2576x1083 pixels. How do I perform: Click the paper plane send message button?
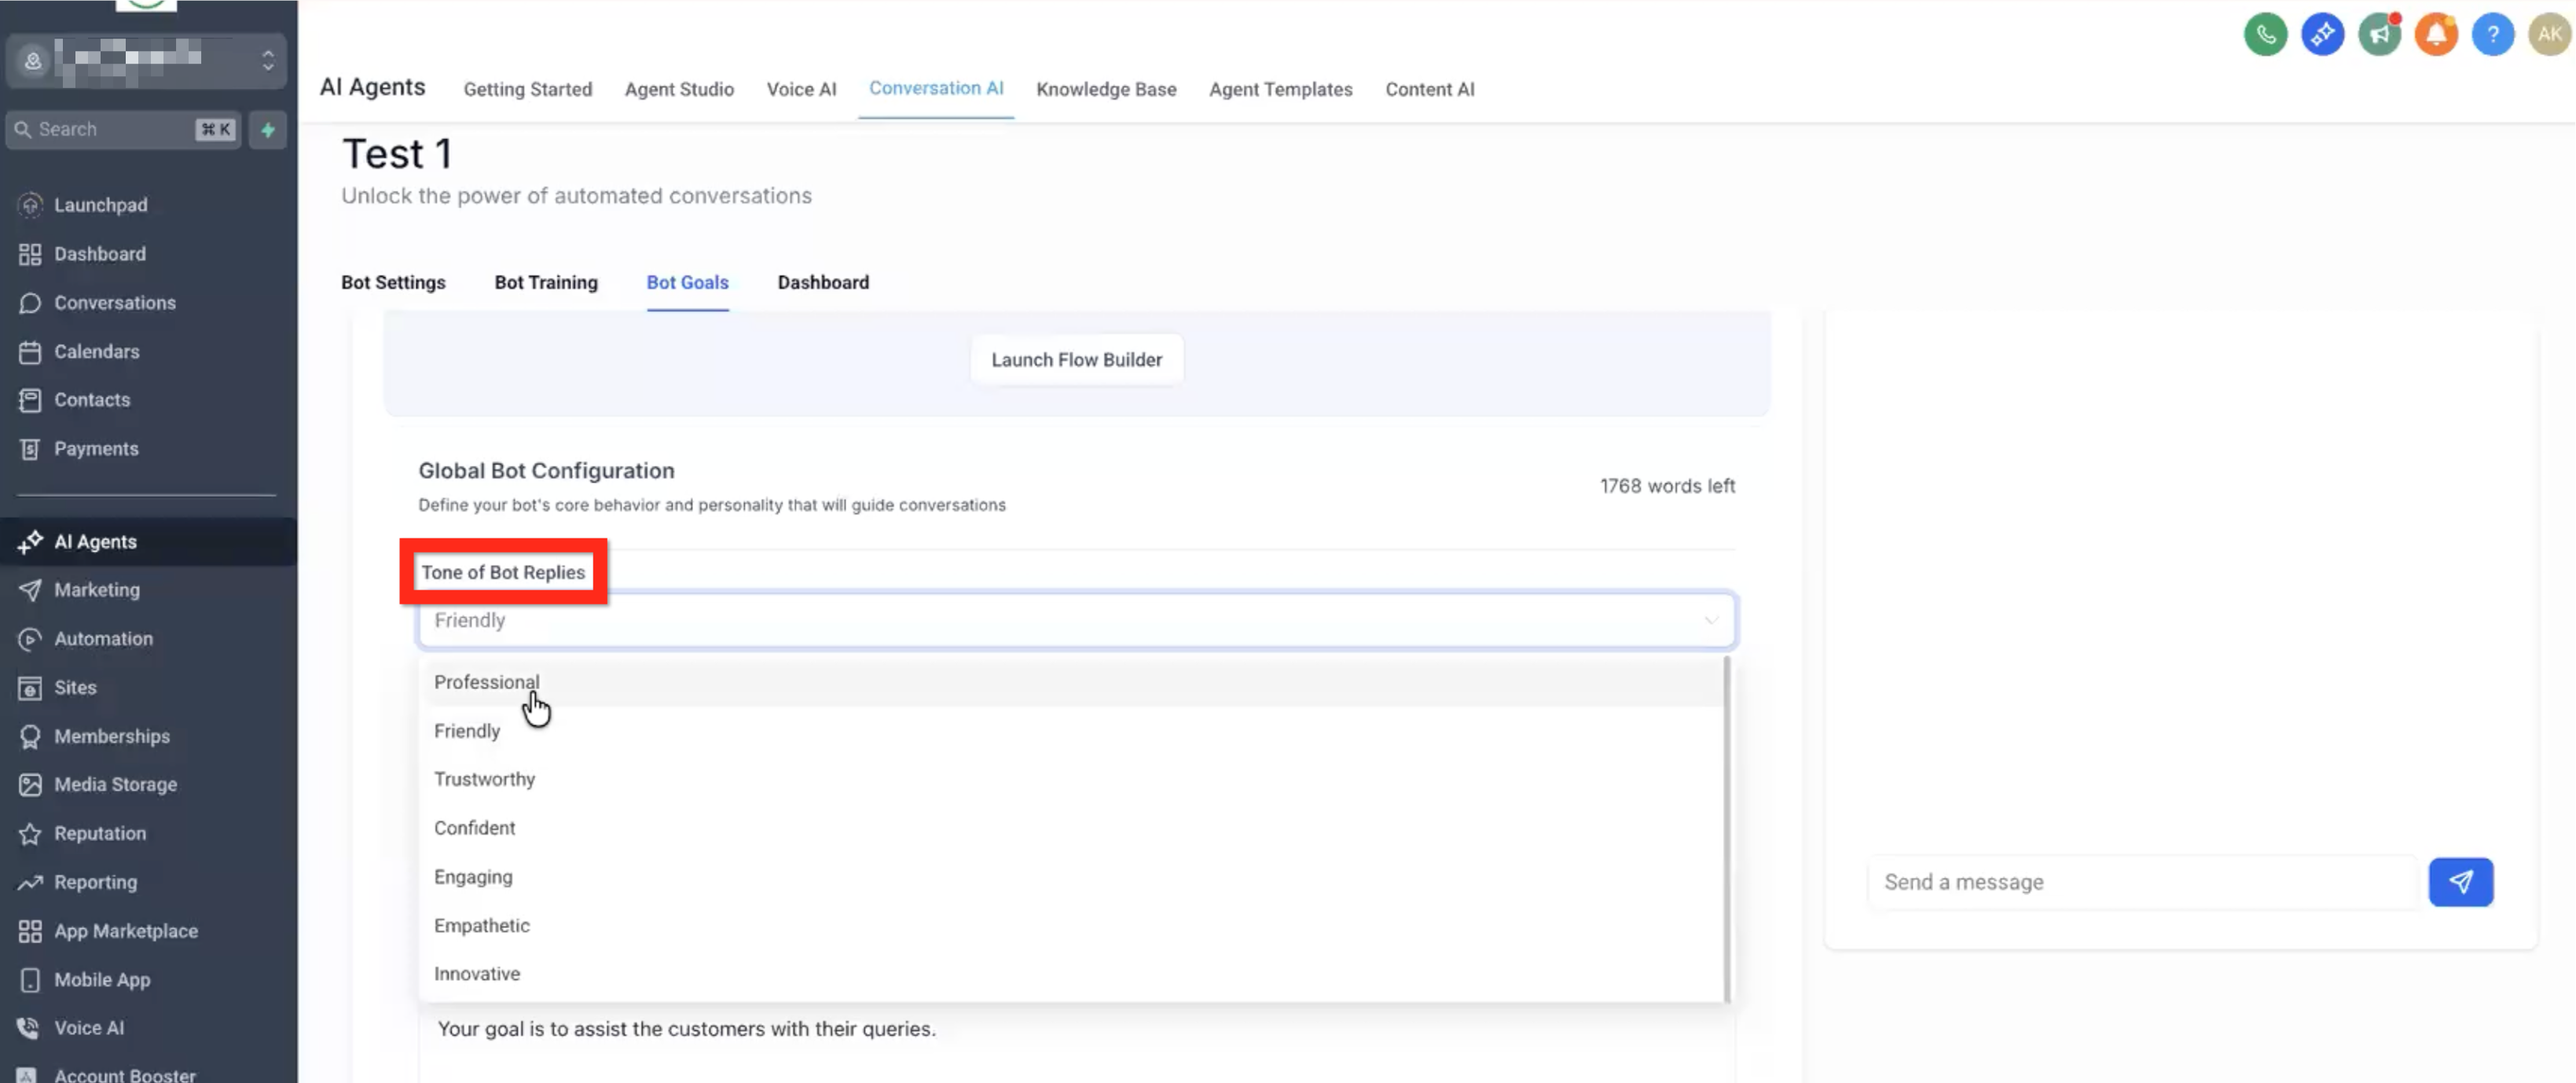(x=2460, y=882)
